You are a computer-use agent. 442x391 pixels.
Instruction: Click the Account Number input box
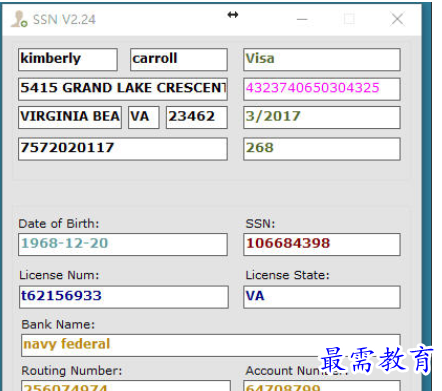click(x=322, y=386)
